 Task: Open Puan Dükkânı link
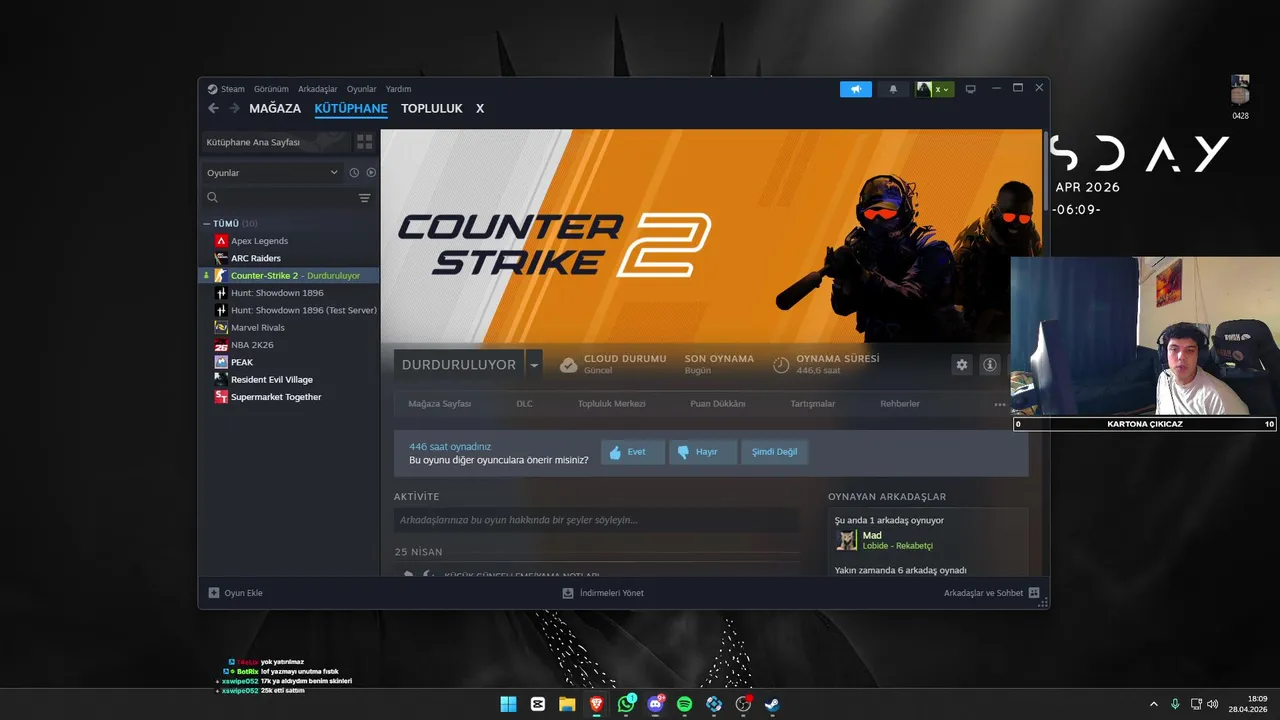[x=718, y=404]
